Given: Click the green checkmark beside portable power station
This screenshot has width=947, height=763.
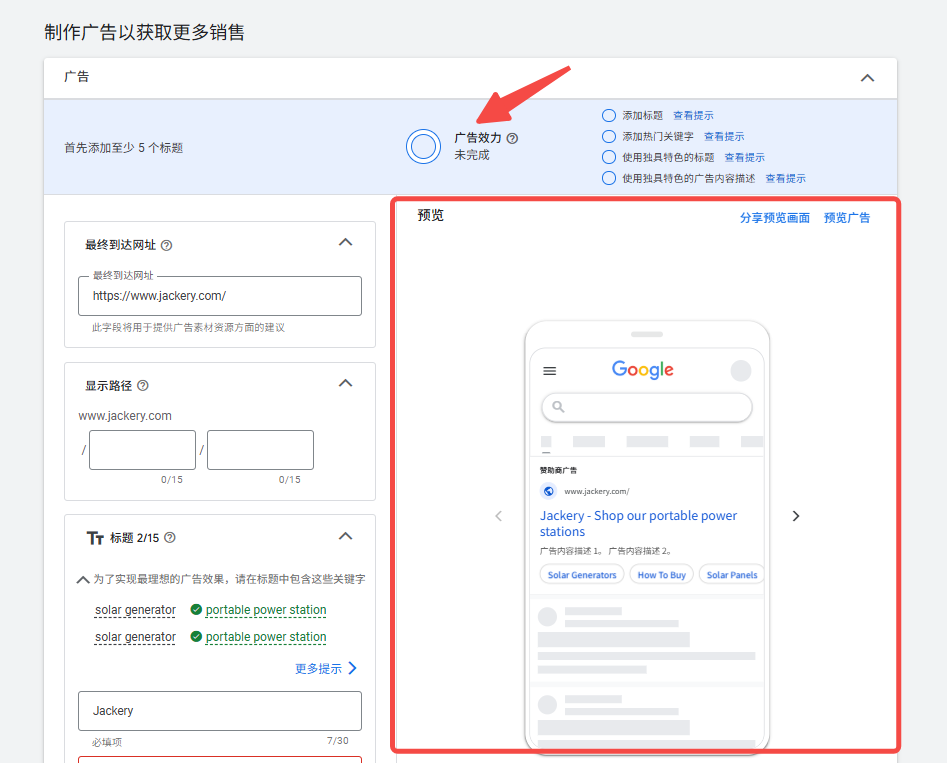Looking at the screenshot, I should pos(196,610).
